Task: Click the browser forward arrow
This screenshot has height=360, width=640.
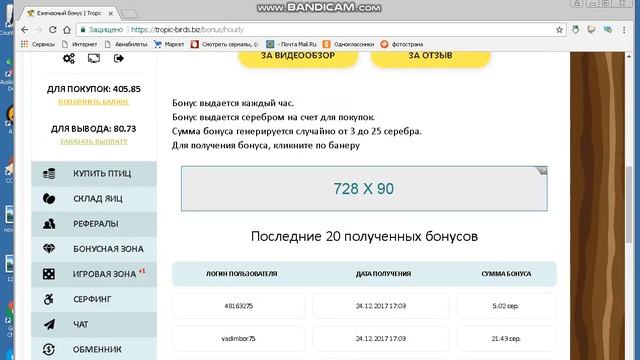Action: [x=38, y=30]
